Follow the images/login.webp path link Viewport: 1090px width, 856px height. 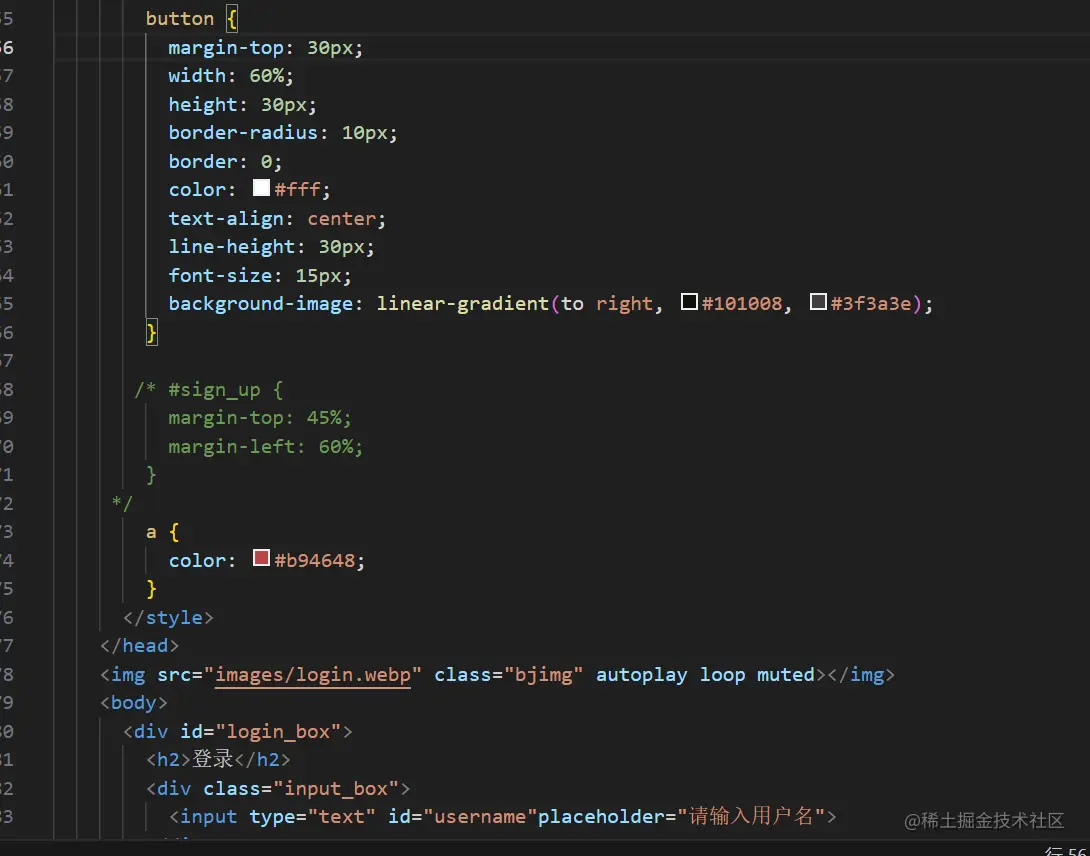click(313, 675)
